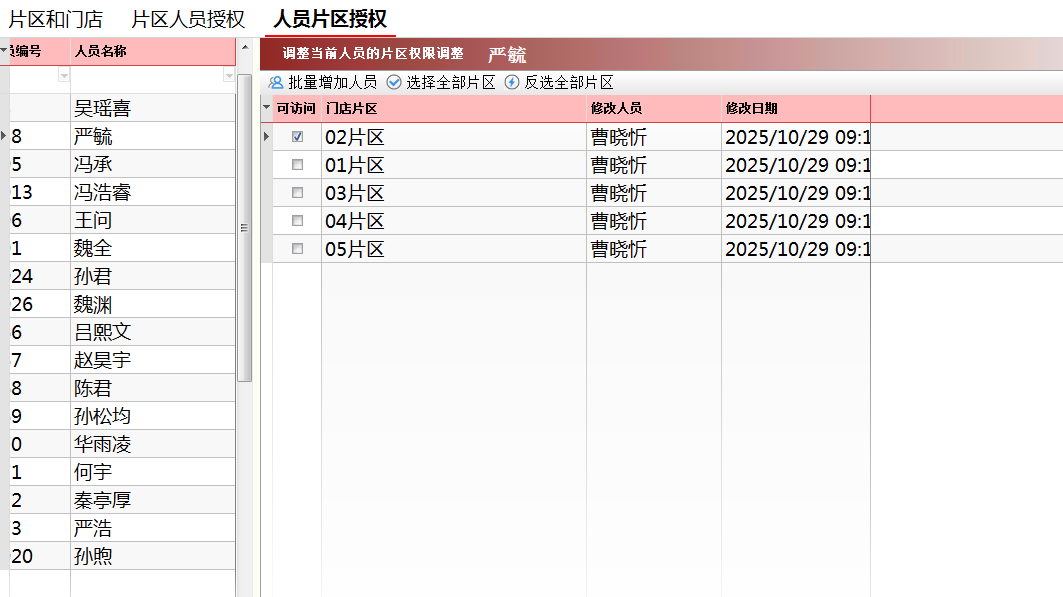Image resolution: width=1063 pixels, height=597 pixels.
Task: Click the modify date cell in 03片区 row
Action: pos(796,193)
